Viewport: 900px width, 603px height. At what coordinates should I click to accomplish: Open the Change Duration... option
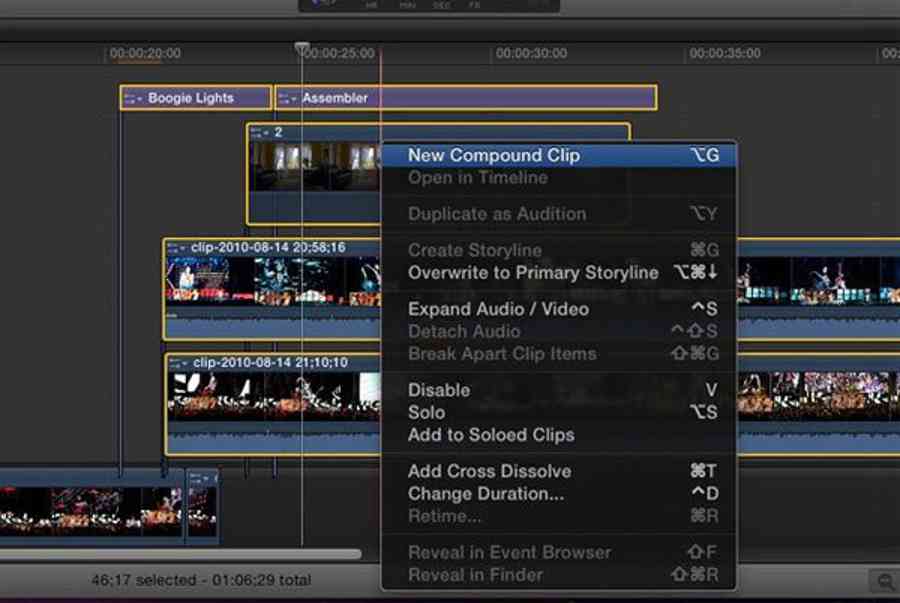click(485, 494)
